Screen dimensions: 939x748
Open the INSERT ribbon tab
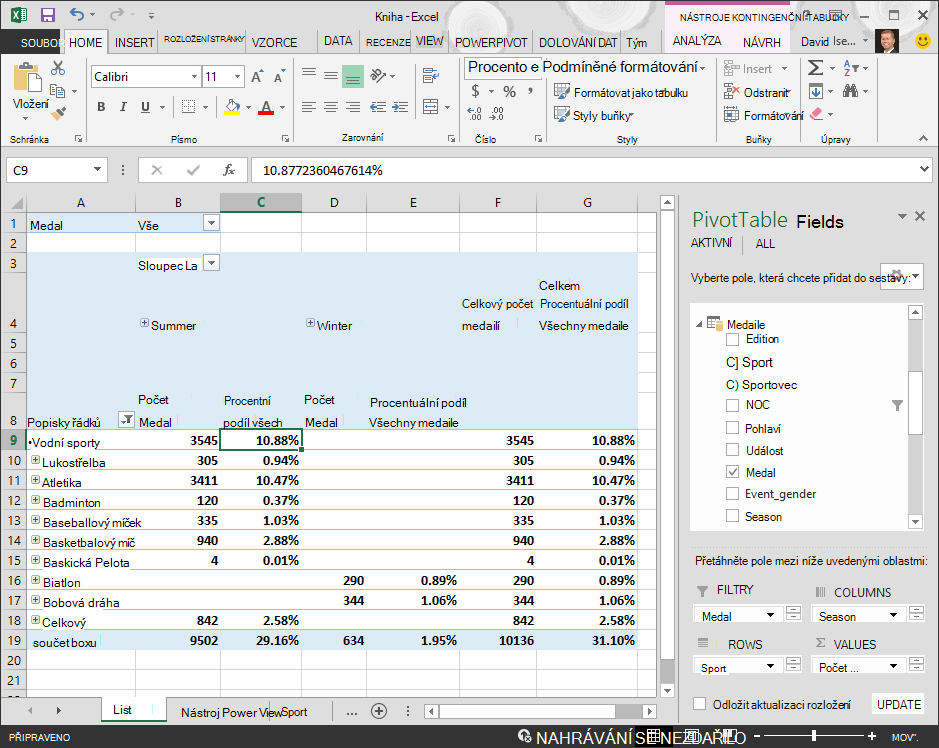coord(135,43)
